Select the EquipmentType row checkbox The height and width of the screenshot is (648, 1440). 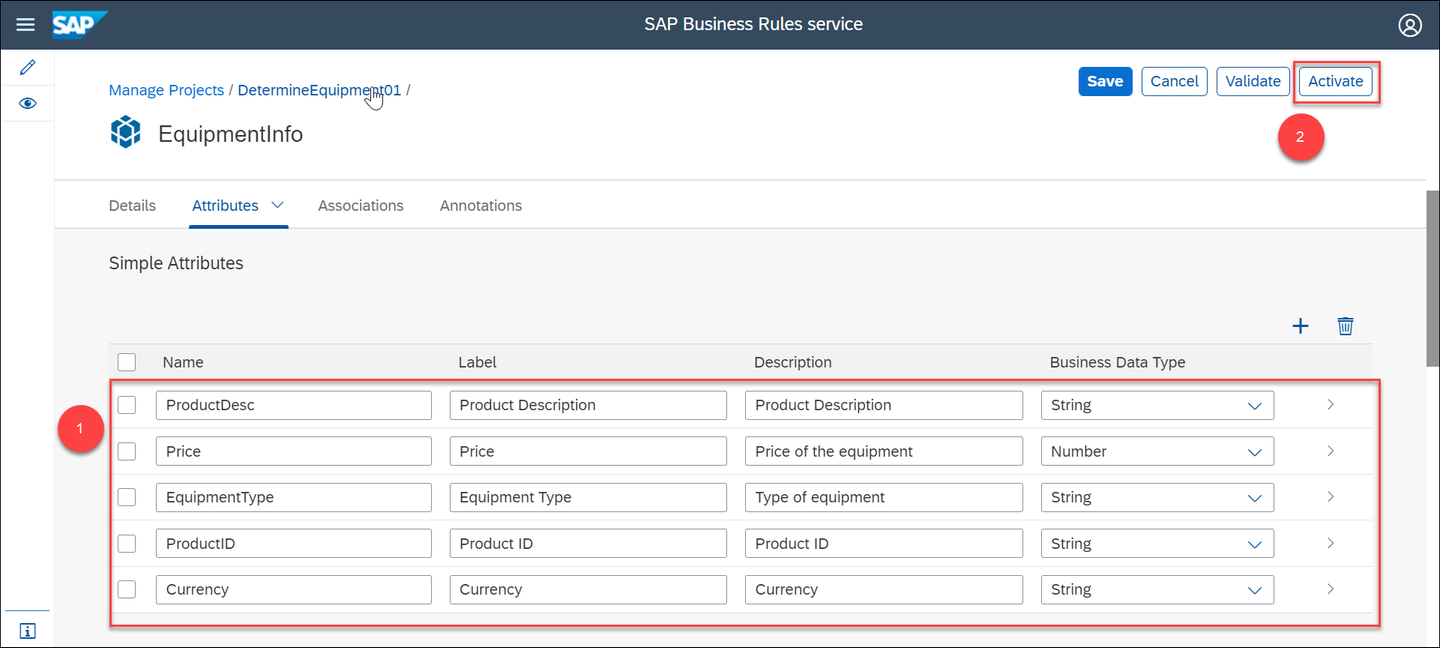pos(127,497)
